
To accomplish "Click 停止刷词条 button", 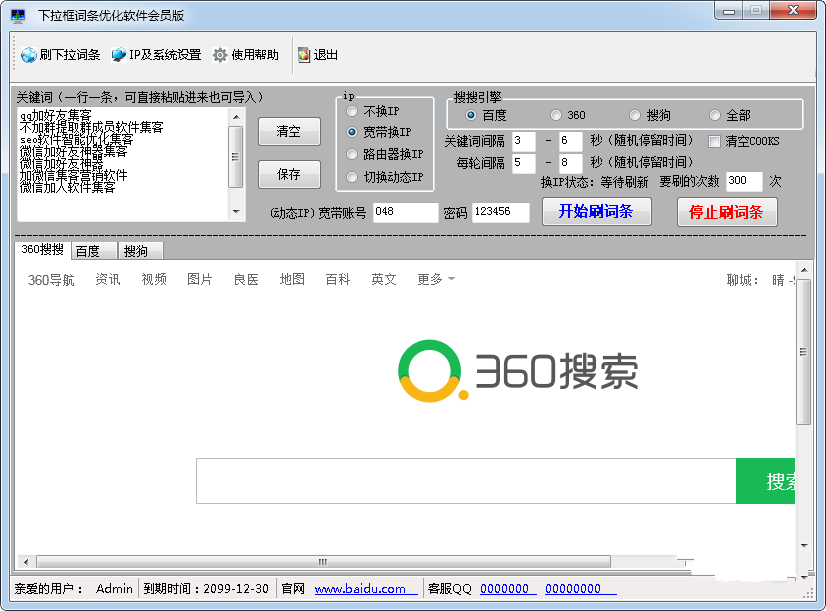I will pyautogui.click(x=727, y=212).
